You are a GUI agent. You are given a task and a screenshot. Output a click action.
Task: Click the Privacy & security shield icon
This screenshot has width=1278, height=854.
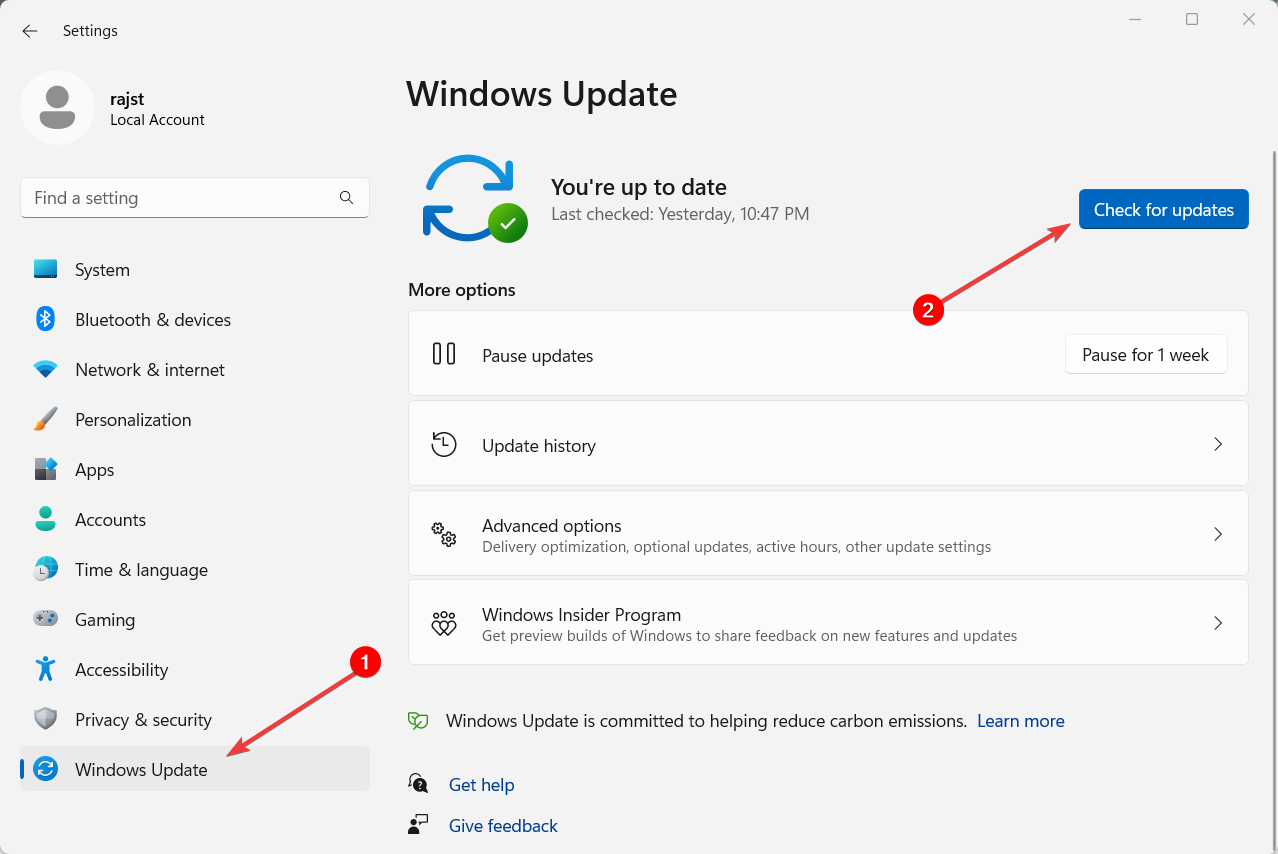[45, 719]
